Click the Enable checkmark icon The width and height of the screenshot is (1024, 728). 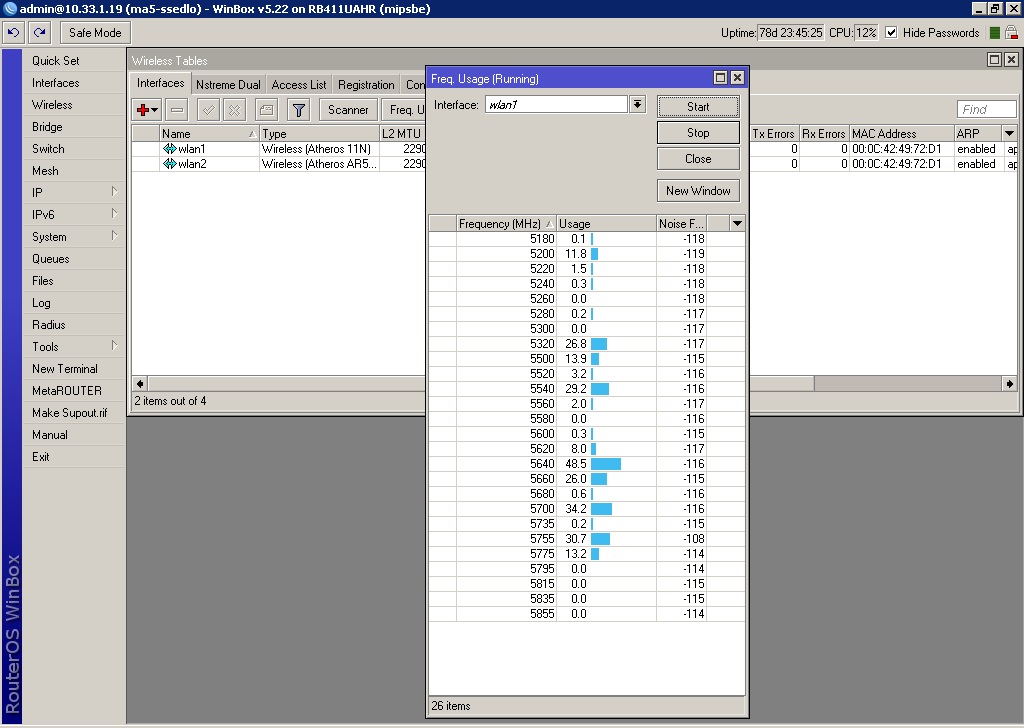point(209,110)
